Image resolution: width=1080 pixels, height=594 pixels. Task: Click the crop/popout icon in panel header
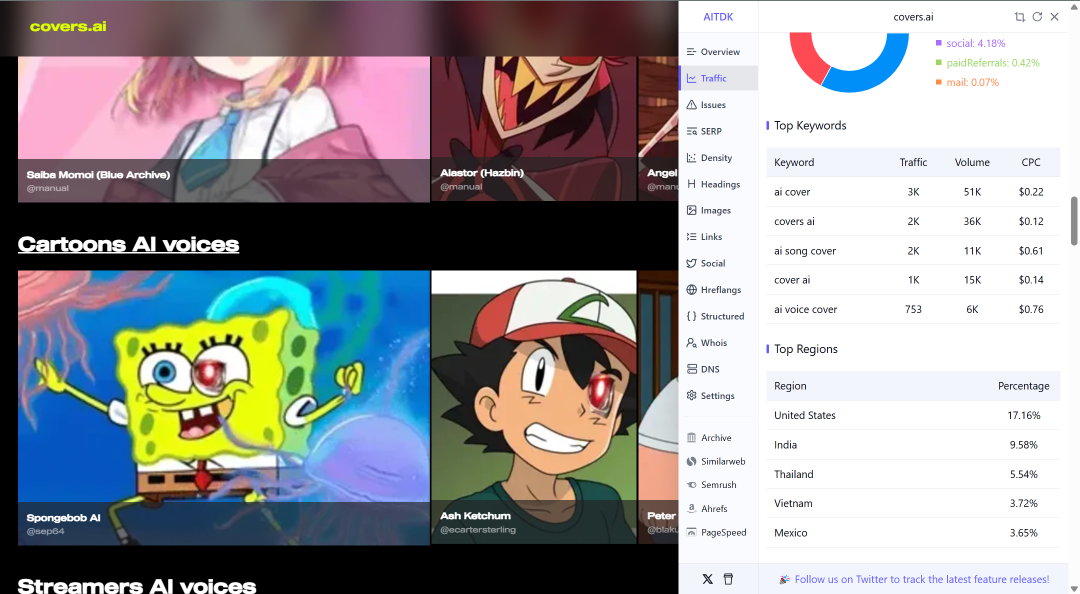[1019, 17]
